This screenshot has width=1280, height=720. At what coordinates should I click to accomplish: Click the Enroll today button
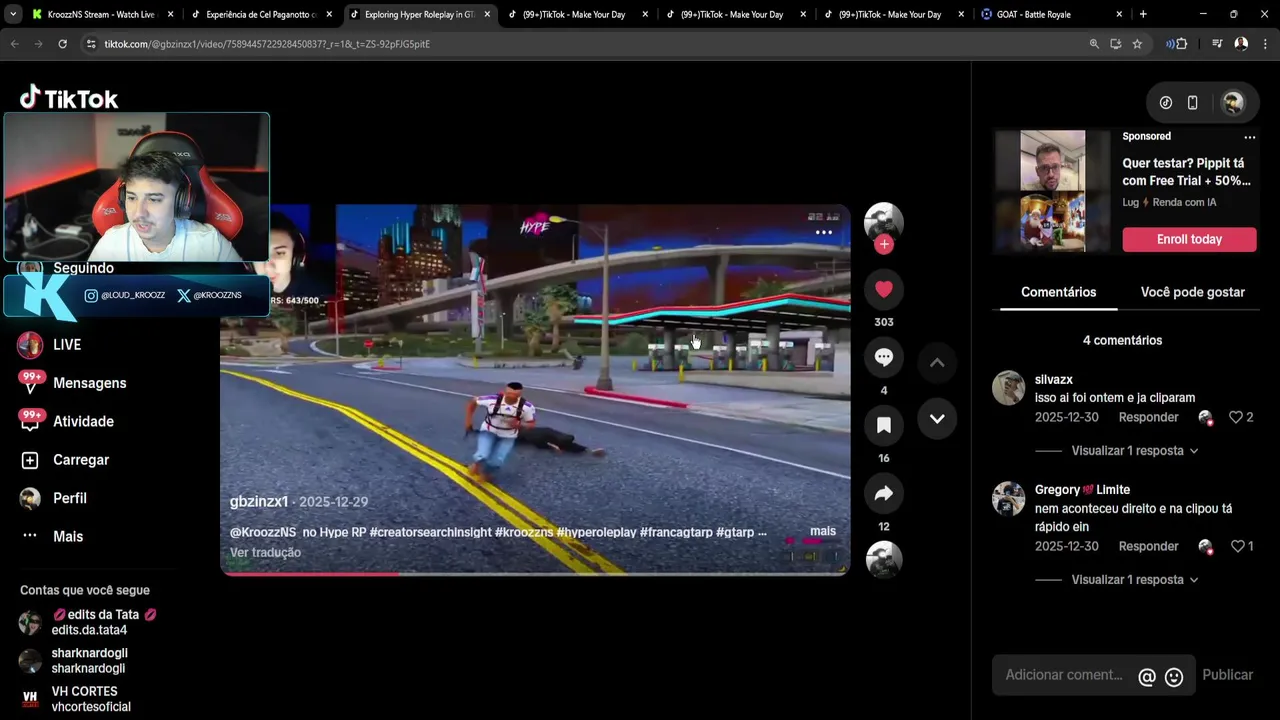pos(1189,239)
